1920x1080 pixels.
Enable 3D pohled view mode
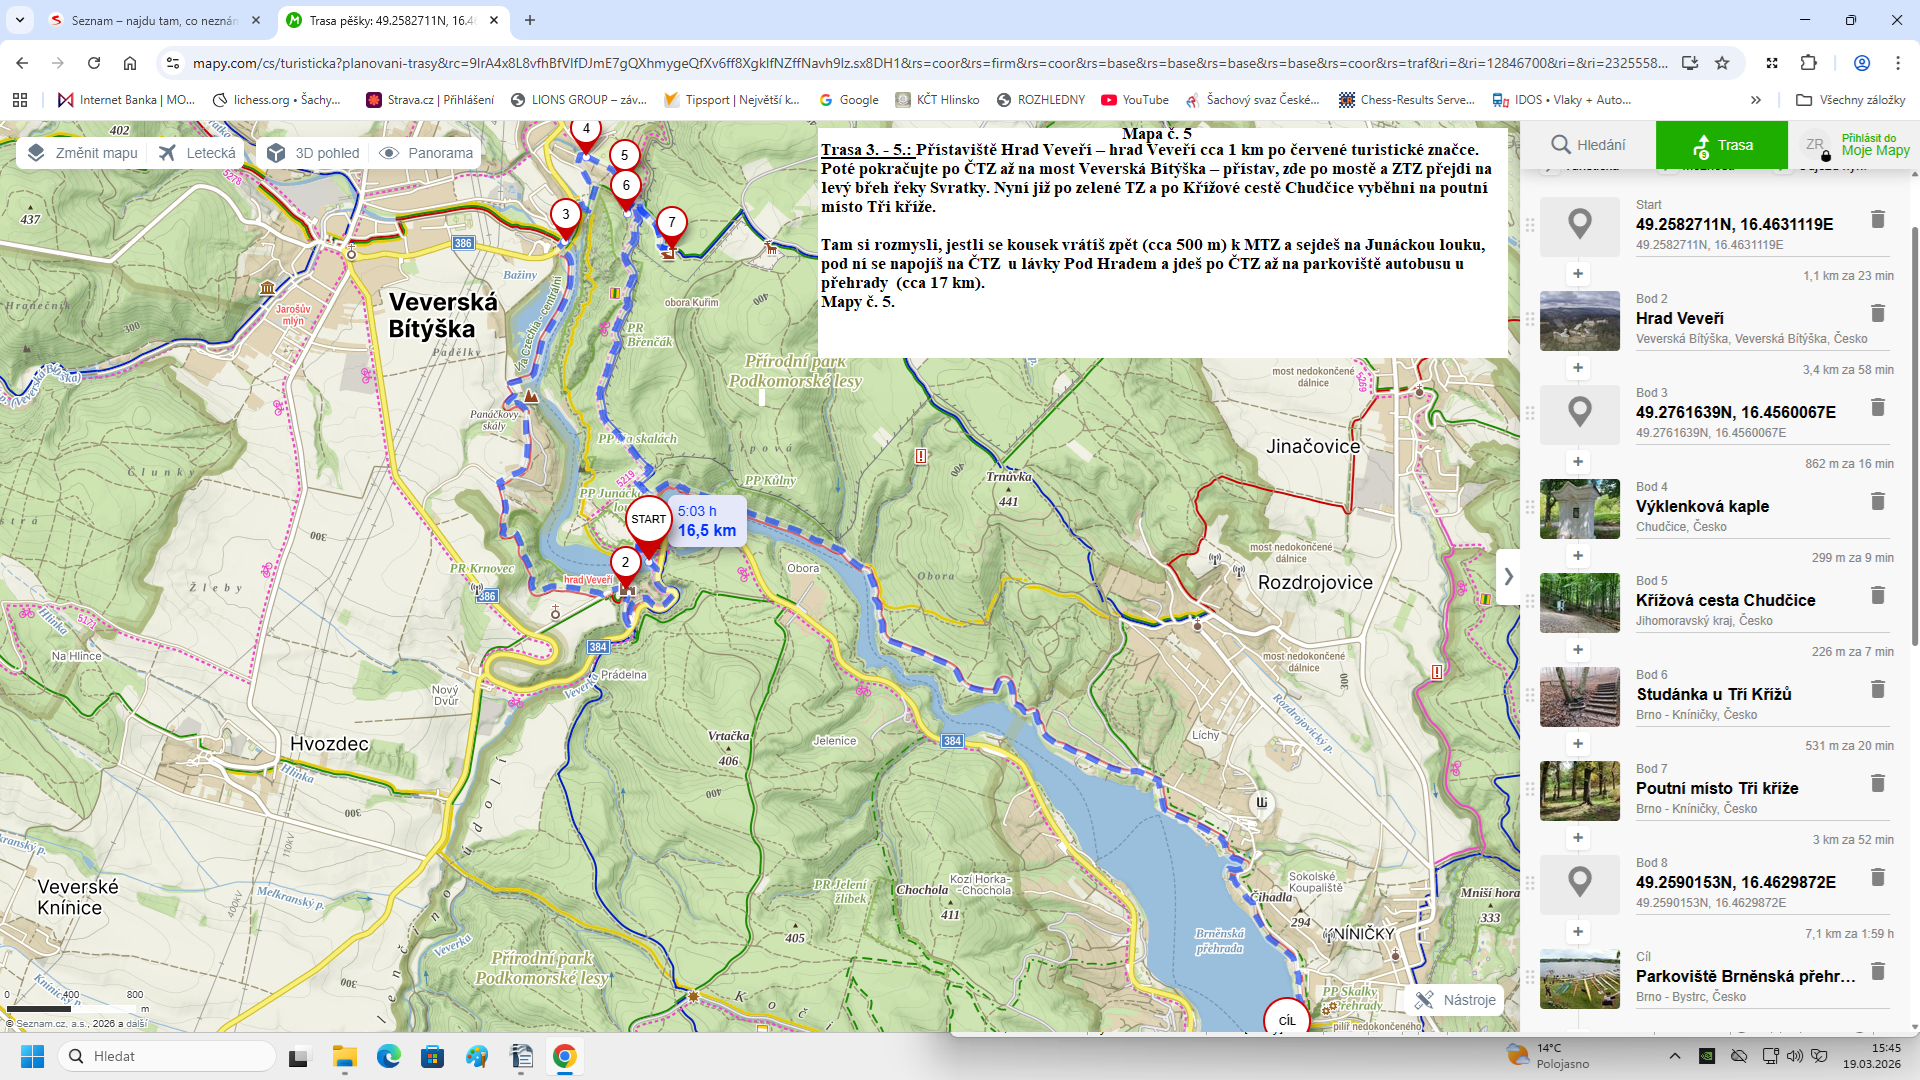pos(314,153)
